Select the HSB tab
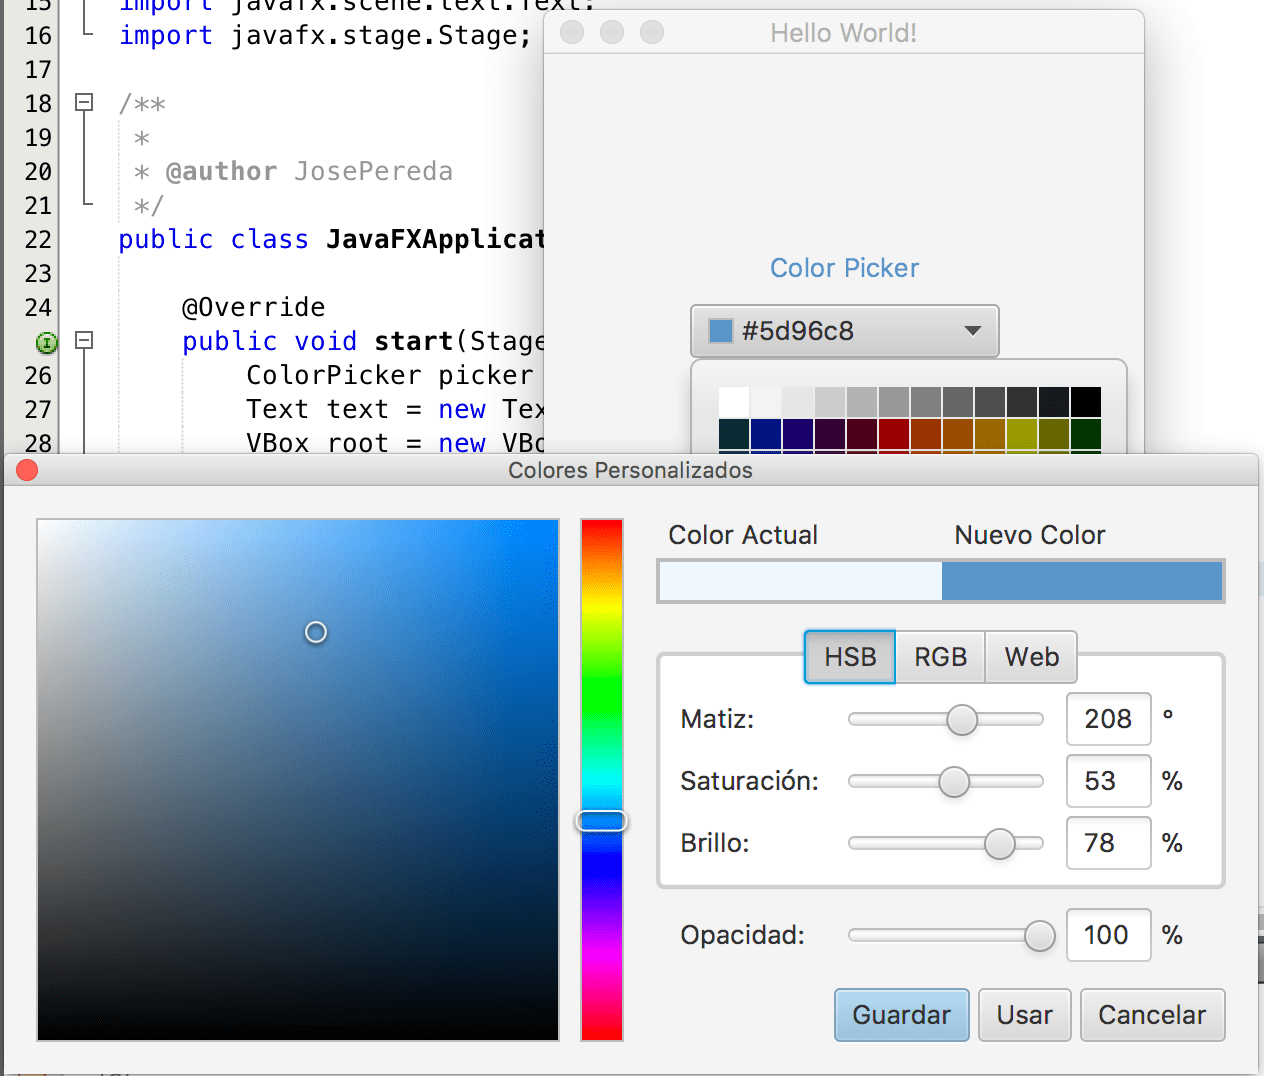1264x1076 pixels. (849, 657)
